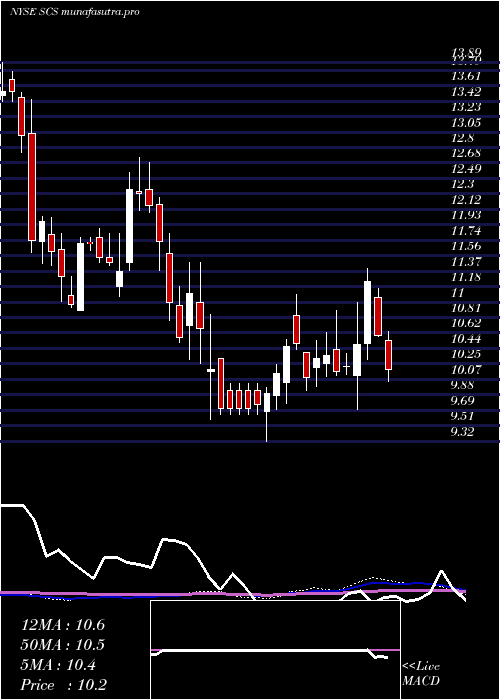Select the 11.93 price level label
The width and height of the screenshot is (500, 700).
[466, 215]
